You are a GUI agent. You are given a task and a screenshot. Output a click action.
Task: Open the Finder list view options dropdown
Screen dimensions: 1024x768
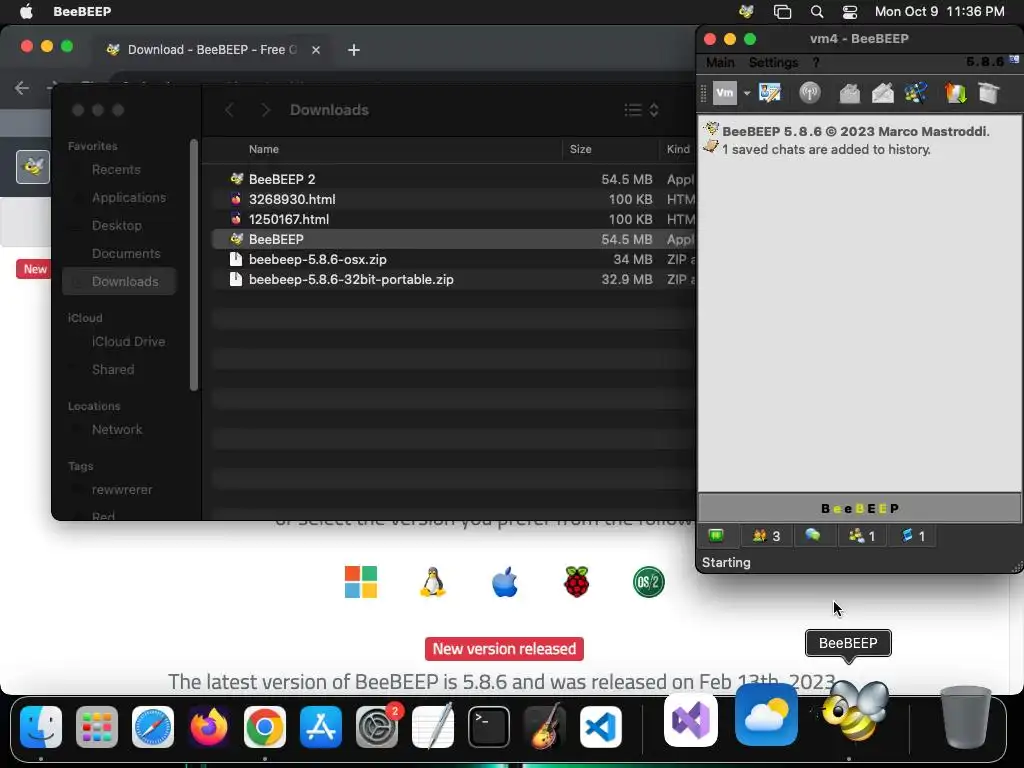click(x=641, y=110)
